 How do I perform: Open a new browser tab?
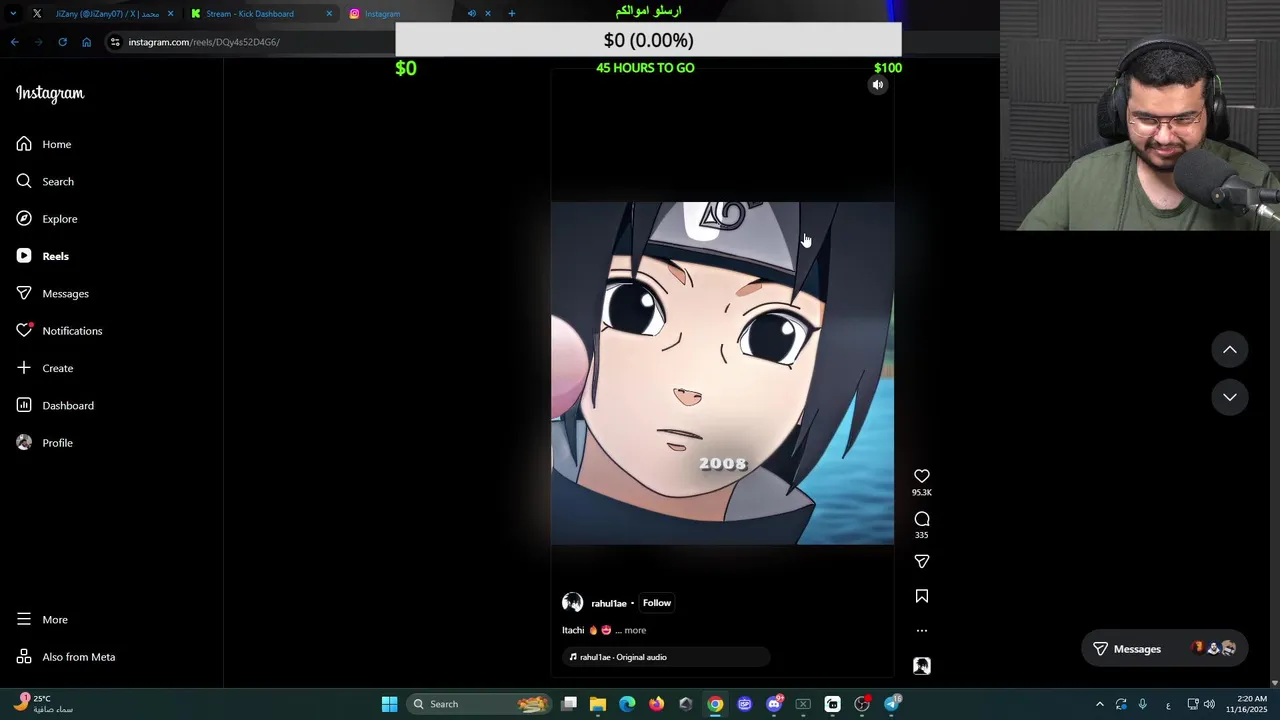tap(512, 14)
